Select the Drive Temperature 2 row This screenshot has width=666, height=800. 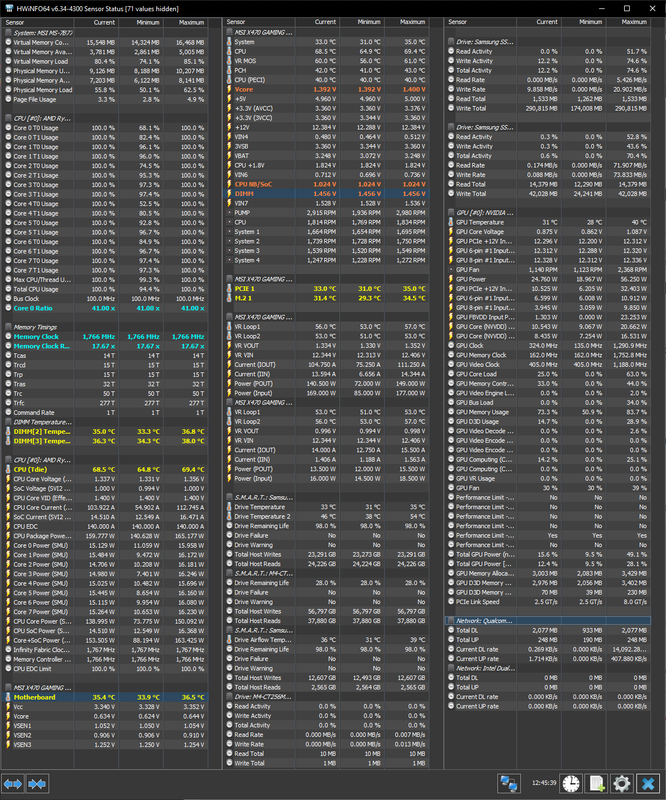[x=327, y=516]
